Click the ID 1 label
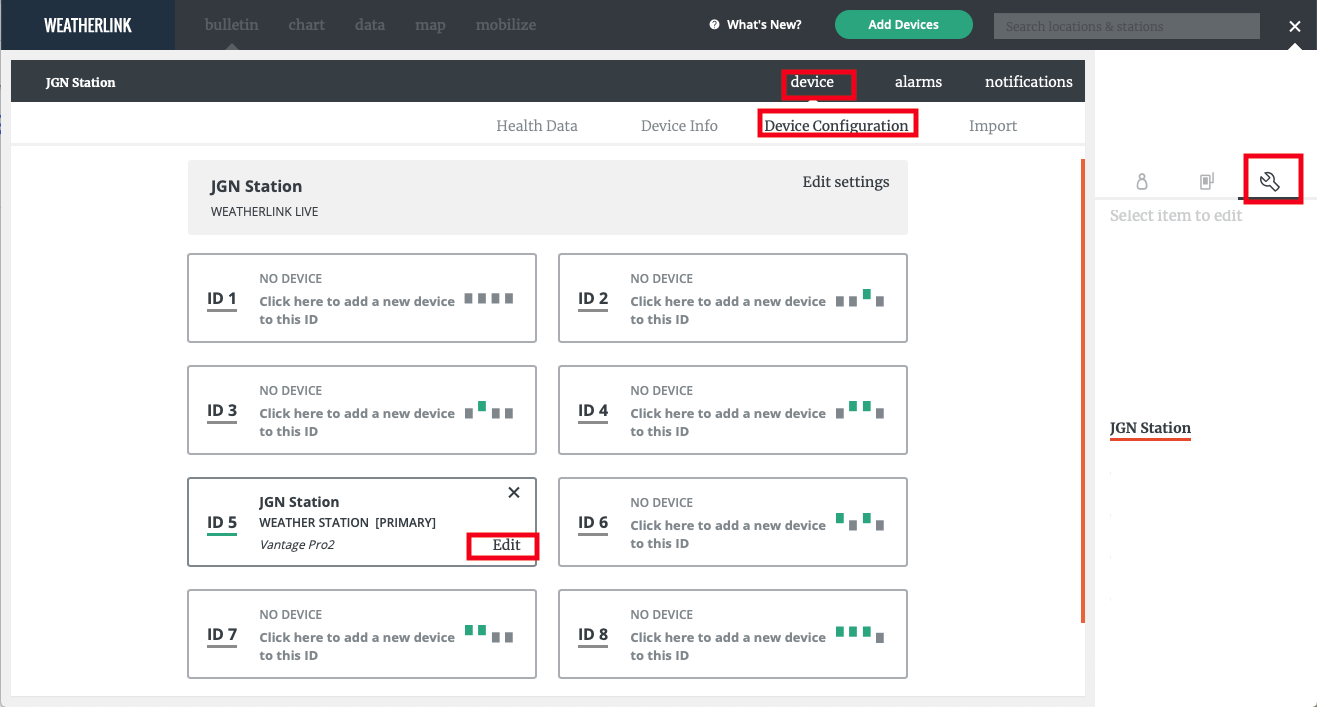This screenshot has width=1317, height=707. [222, 298]
